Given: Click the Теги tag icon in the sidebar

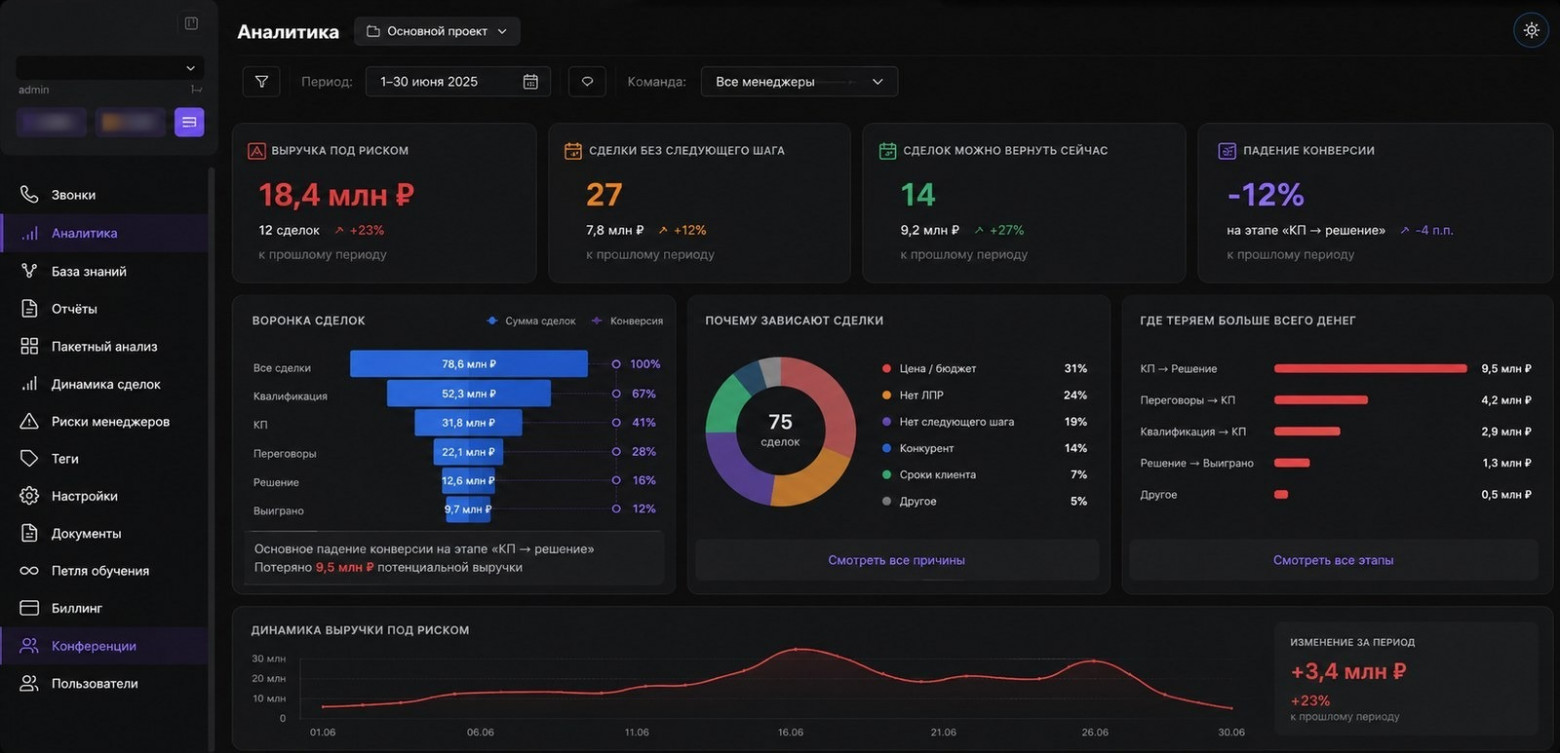Looking at the screenshot, I should [29, 458].
